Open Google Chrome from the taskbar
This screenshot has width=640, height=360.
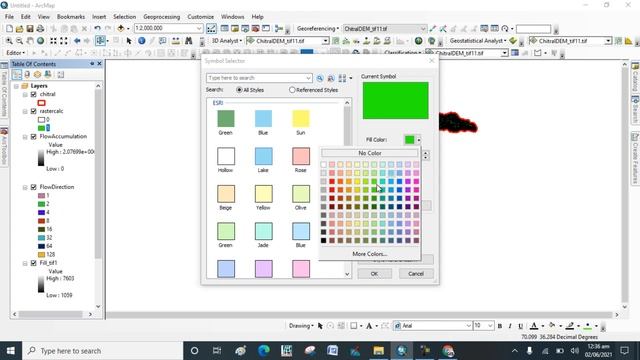tap(448, 351)
